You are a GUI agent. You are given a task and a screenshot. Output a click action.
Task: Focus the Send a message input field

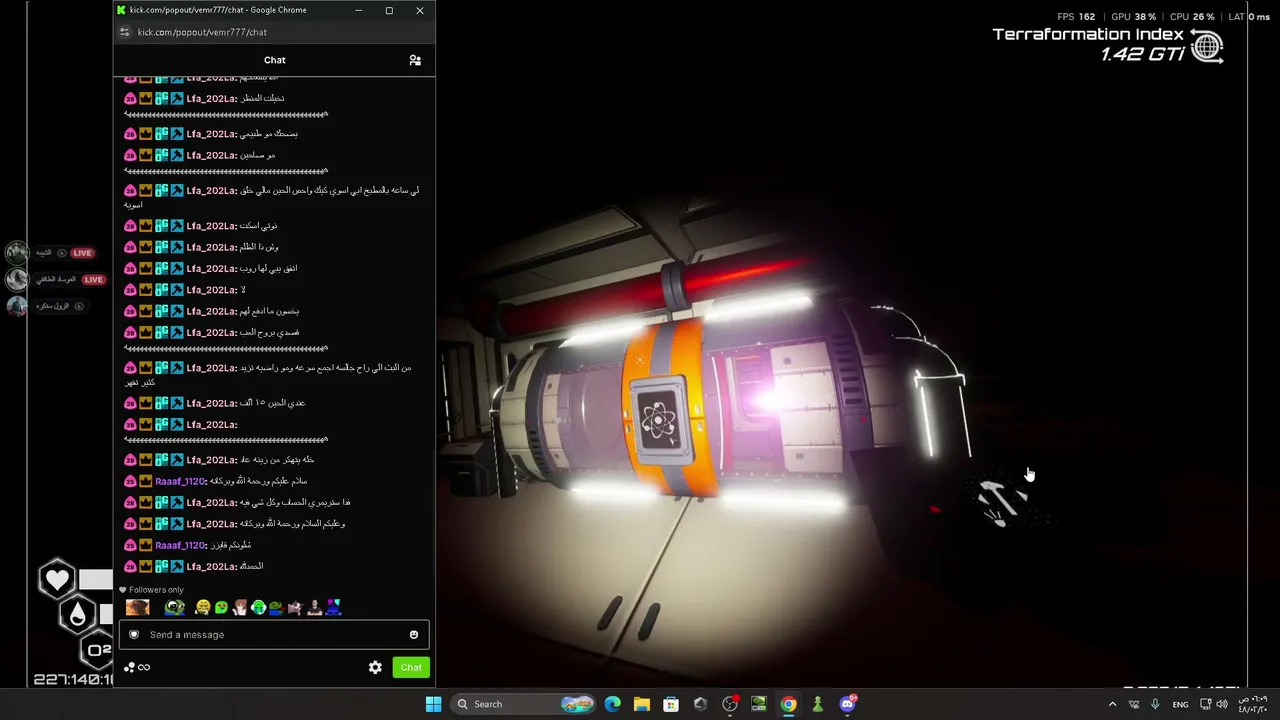coord(274,635)
